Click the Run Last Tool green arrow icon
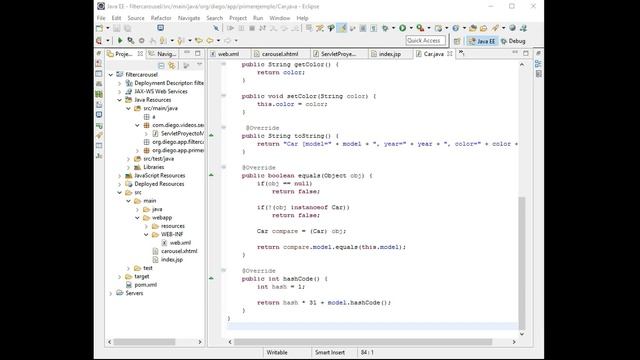Viewport: 640px width, 360px height. [120, 41]
